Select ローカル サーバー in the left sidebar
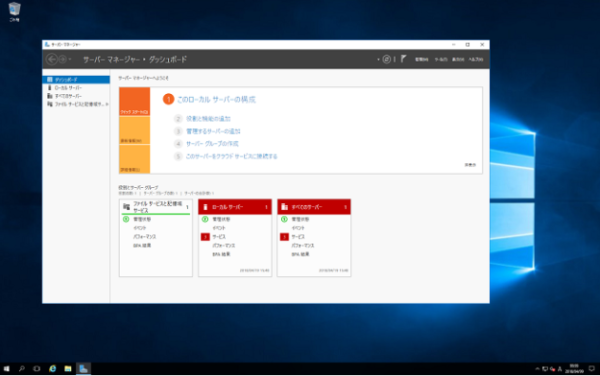 pyautogui.click(x=76, y=88)
